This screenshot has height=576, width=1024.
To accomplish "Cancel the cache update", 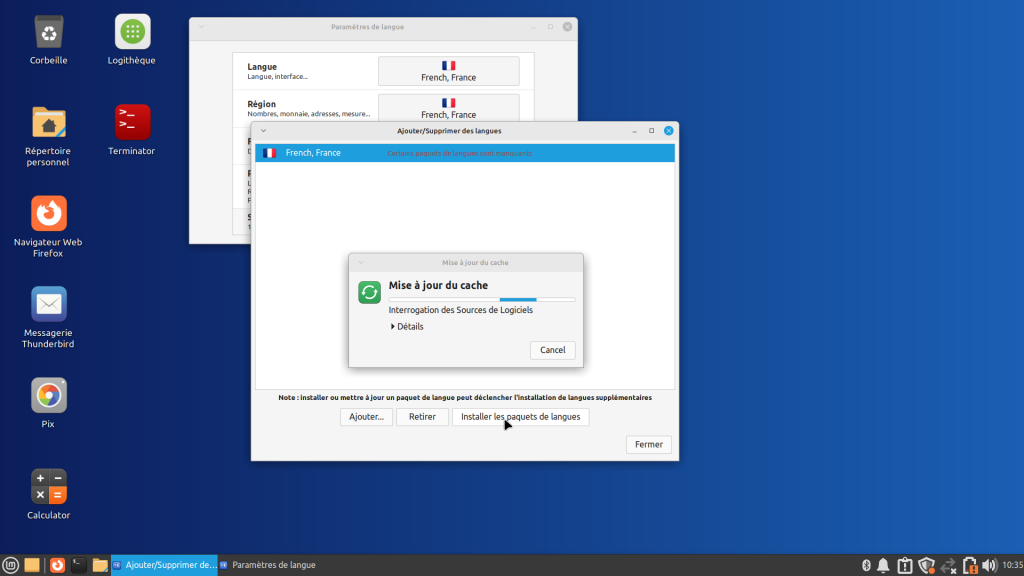I will 552,350.
